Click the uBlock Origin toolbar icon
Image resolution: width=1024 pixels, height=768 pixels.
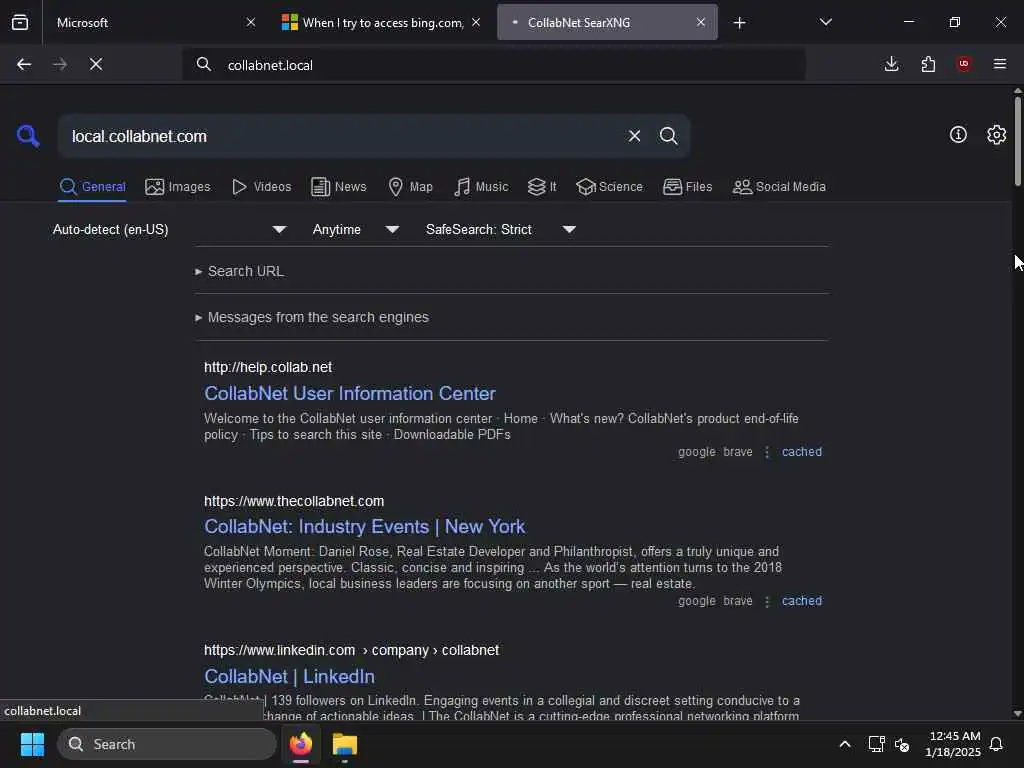pos(964,64)
